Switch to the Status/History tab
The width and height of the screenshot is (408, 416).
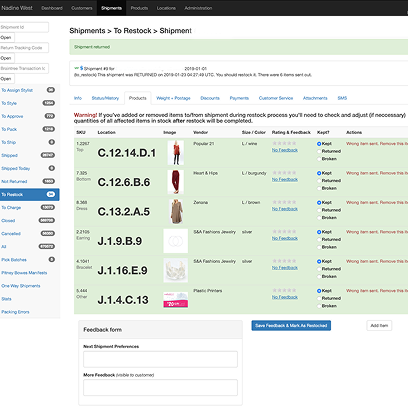[x=105, y=98]
